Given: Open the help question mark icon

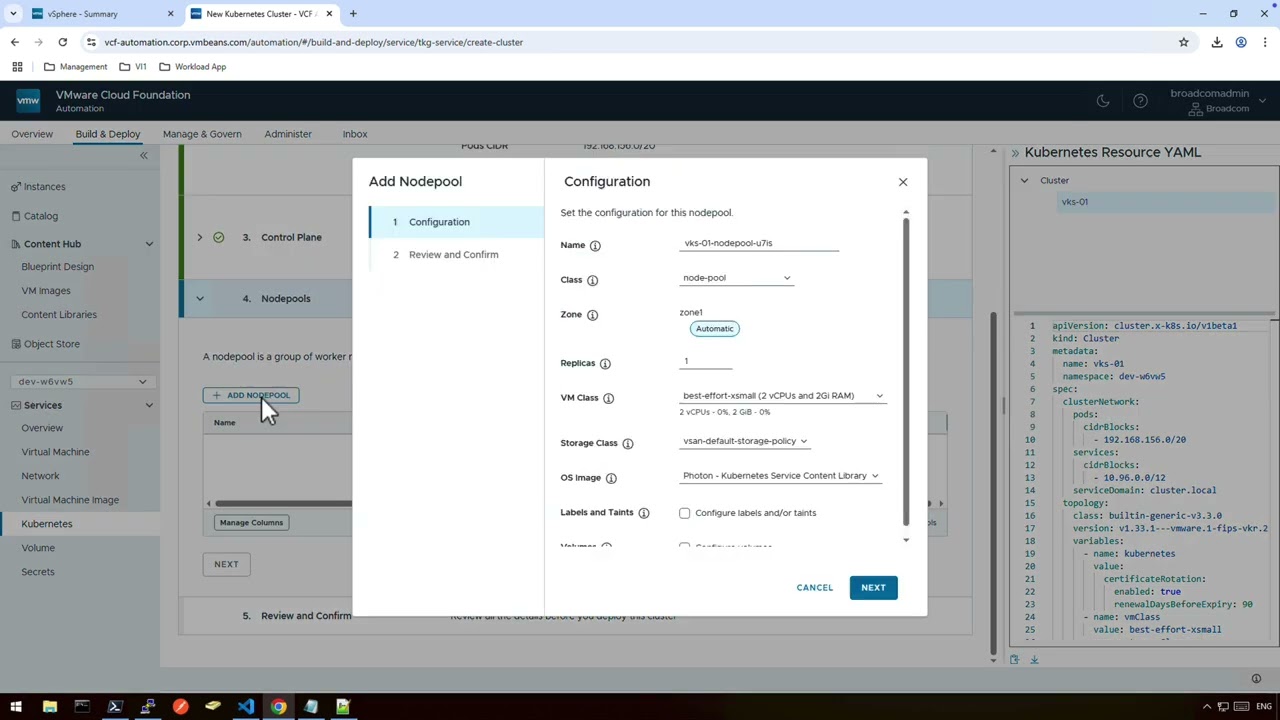Looking at the screenshot, I should pyautogui.click(x=1140, y=101).
